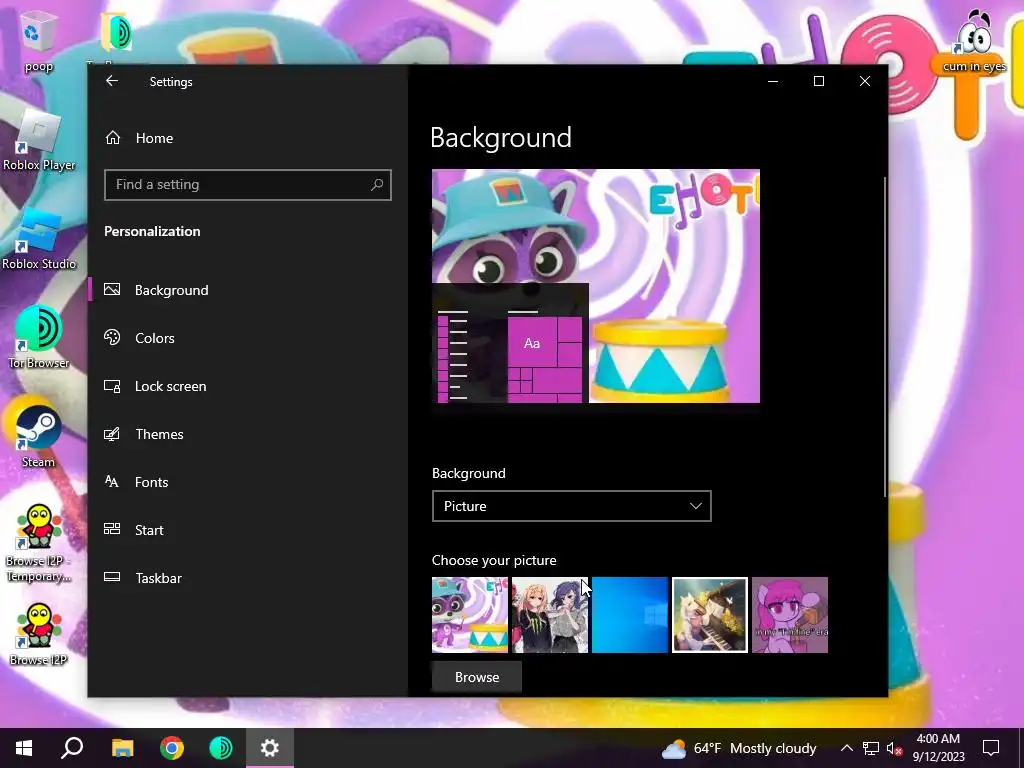Screen dimensions: 1024x768
Task: Open Tor Browser from the taskbar
Action: coord(221,748)
